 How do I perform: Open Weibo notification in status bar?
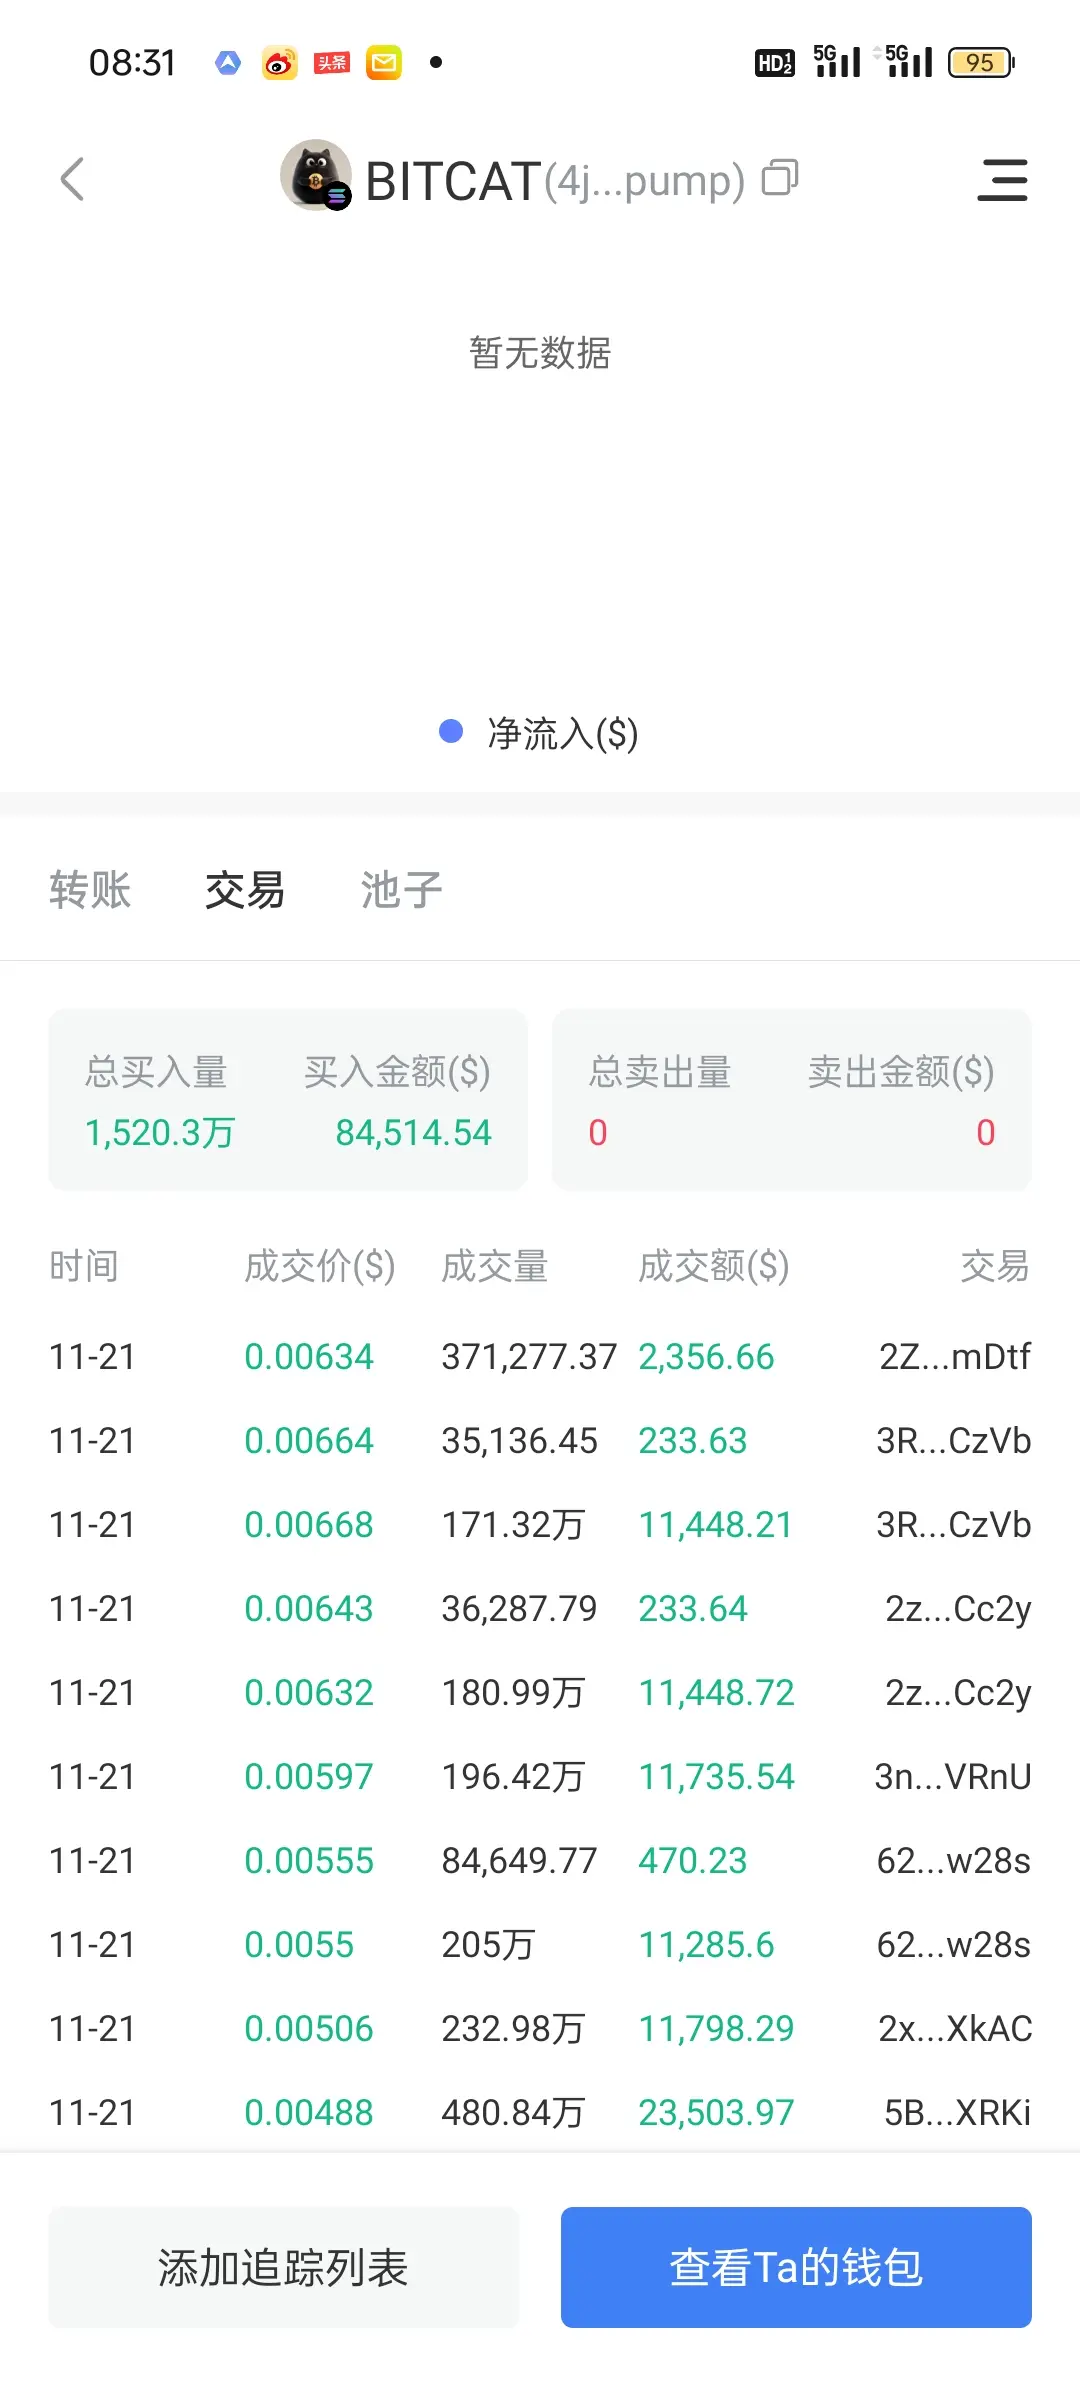[x=280, y=63]
